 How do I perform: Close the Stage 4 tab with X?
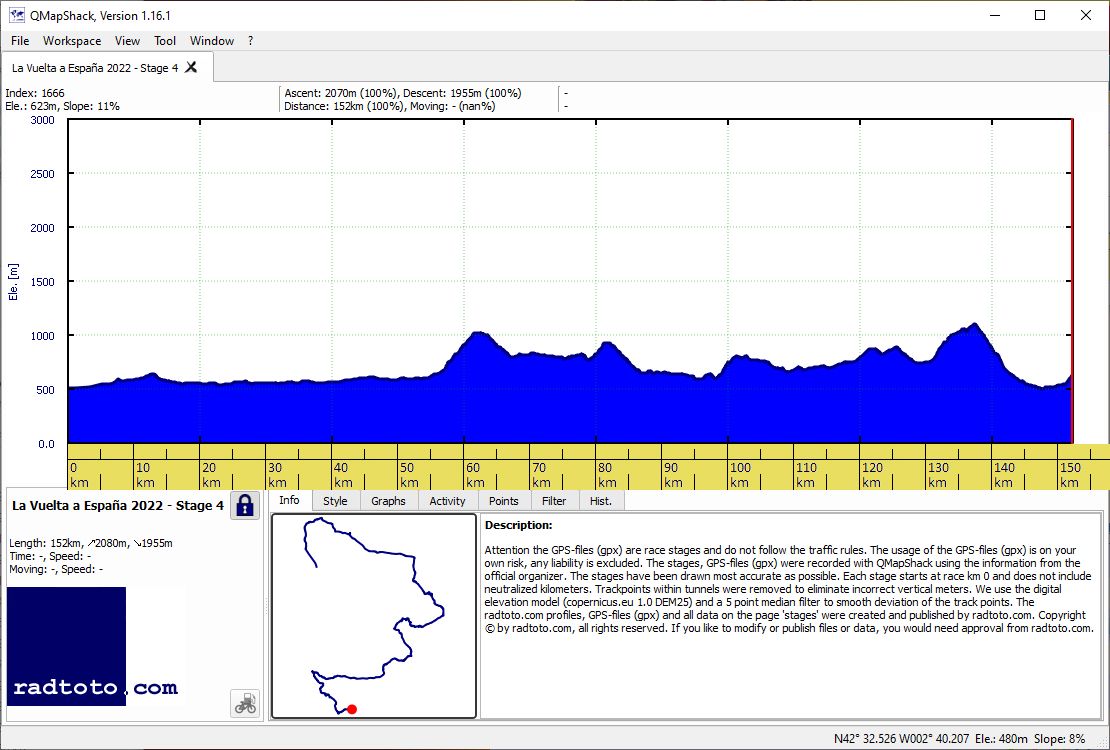(191, 67)
